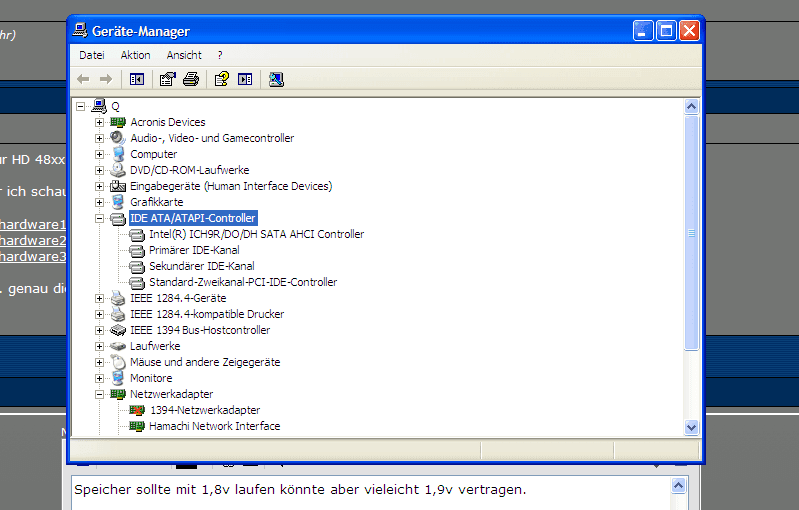Screen dimensions: 799x510
Task: Select the Netzwerkadapter category label
Action: 172,394
